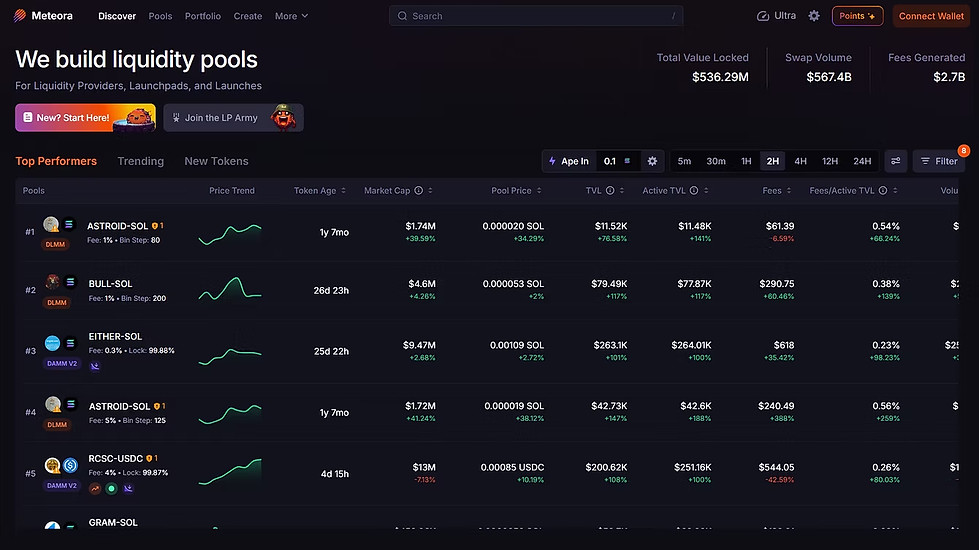Sort by Pool Price column
The image size is (979, 550).
point(516,190)
